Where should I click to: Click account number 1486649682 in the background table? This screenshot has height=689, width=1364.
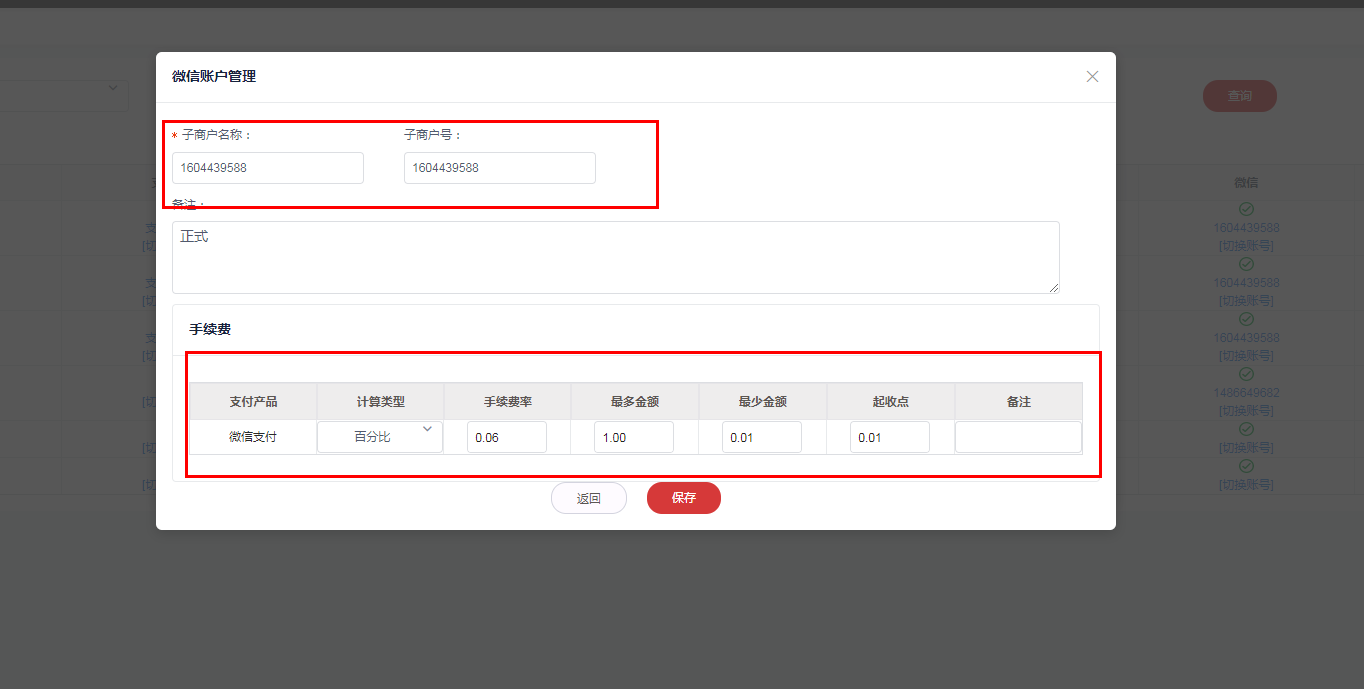(1246, 393)
